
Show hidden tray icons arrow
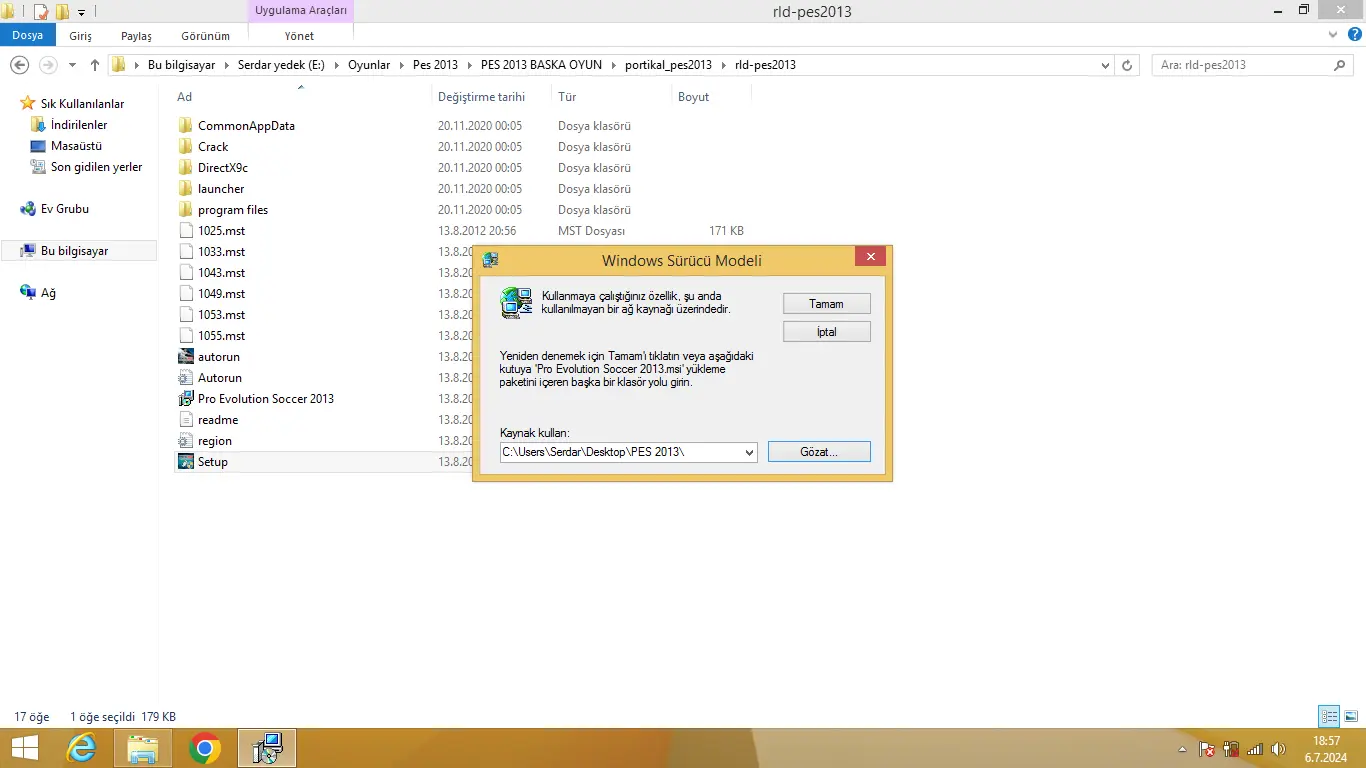(x=1183, y=749)
